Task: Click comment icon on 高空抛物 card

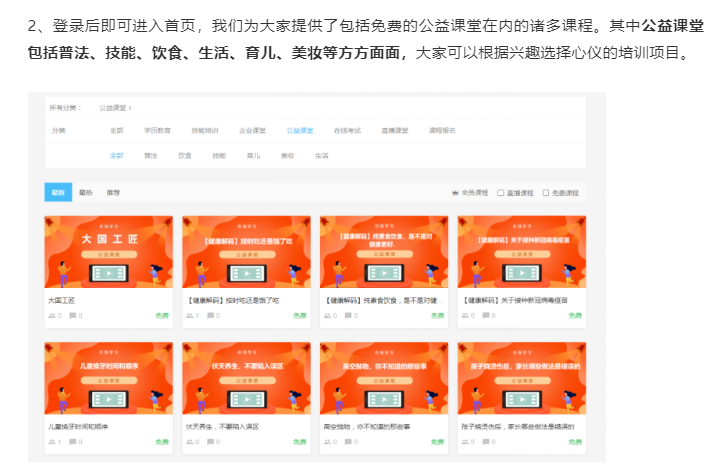Action: 348,442
